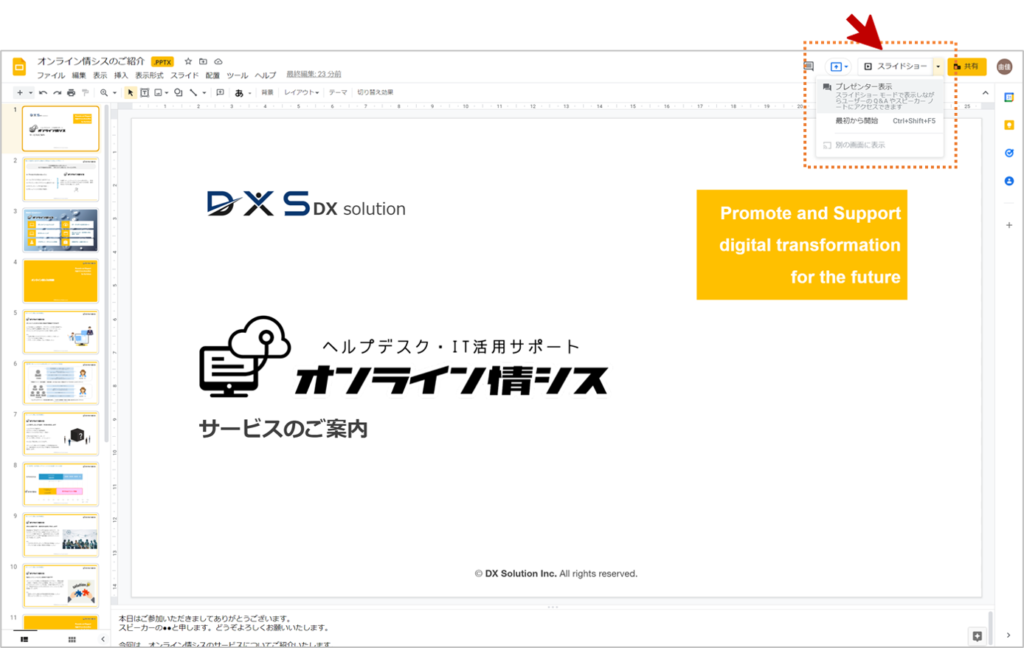Click the user account avatar
Screen dimensions: 1024x648
point(1004,66)
